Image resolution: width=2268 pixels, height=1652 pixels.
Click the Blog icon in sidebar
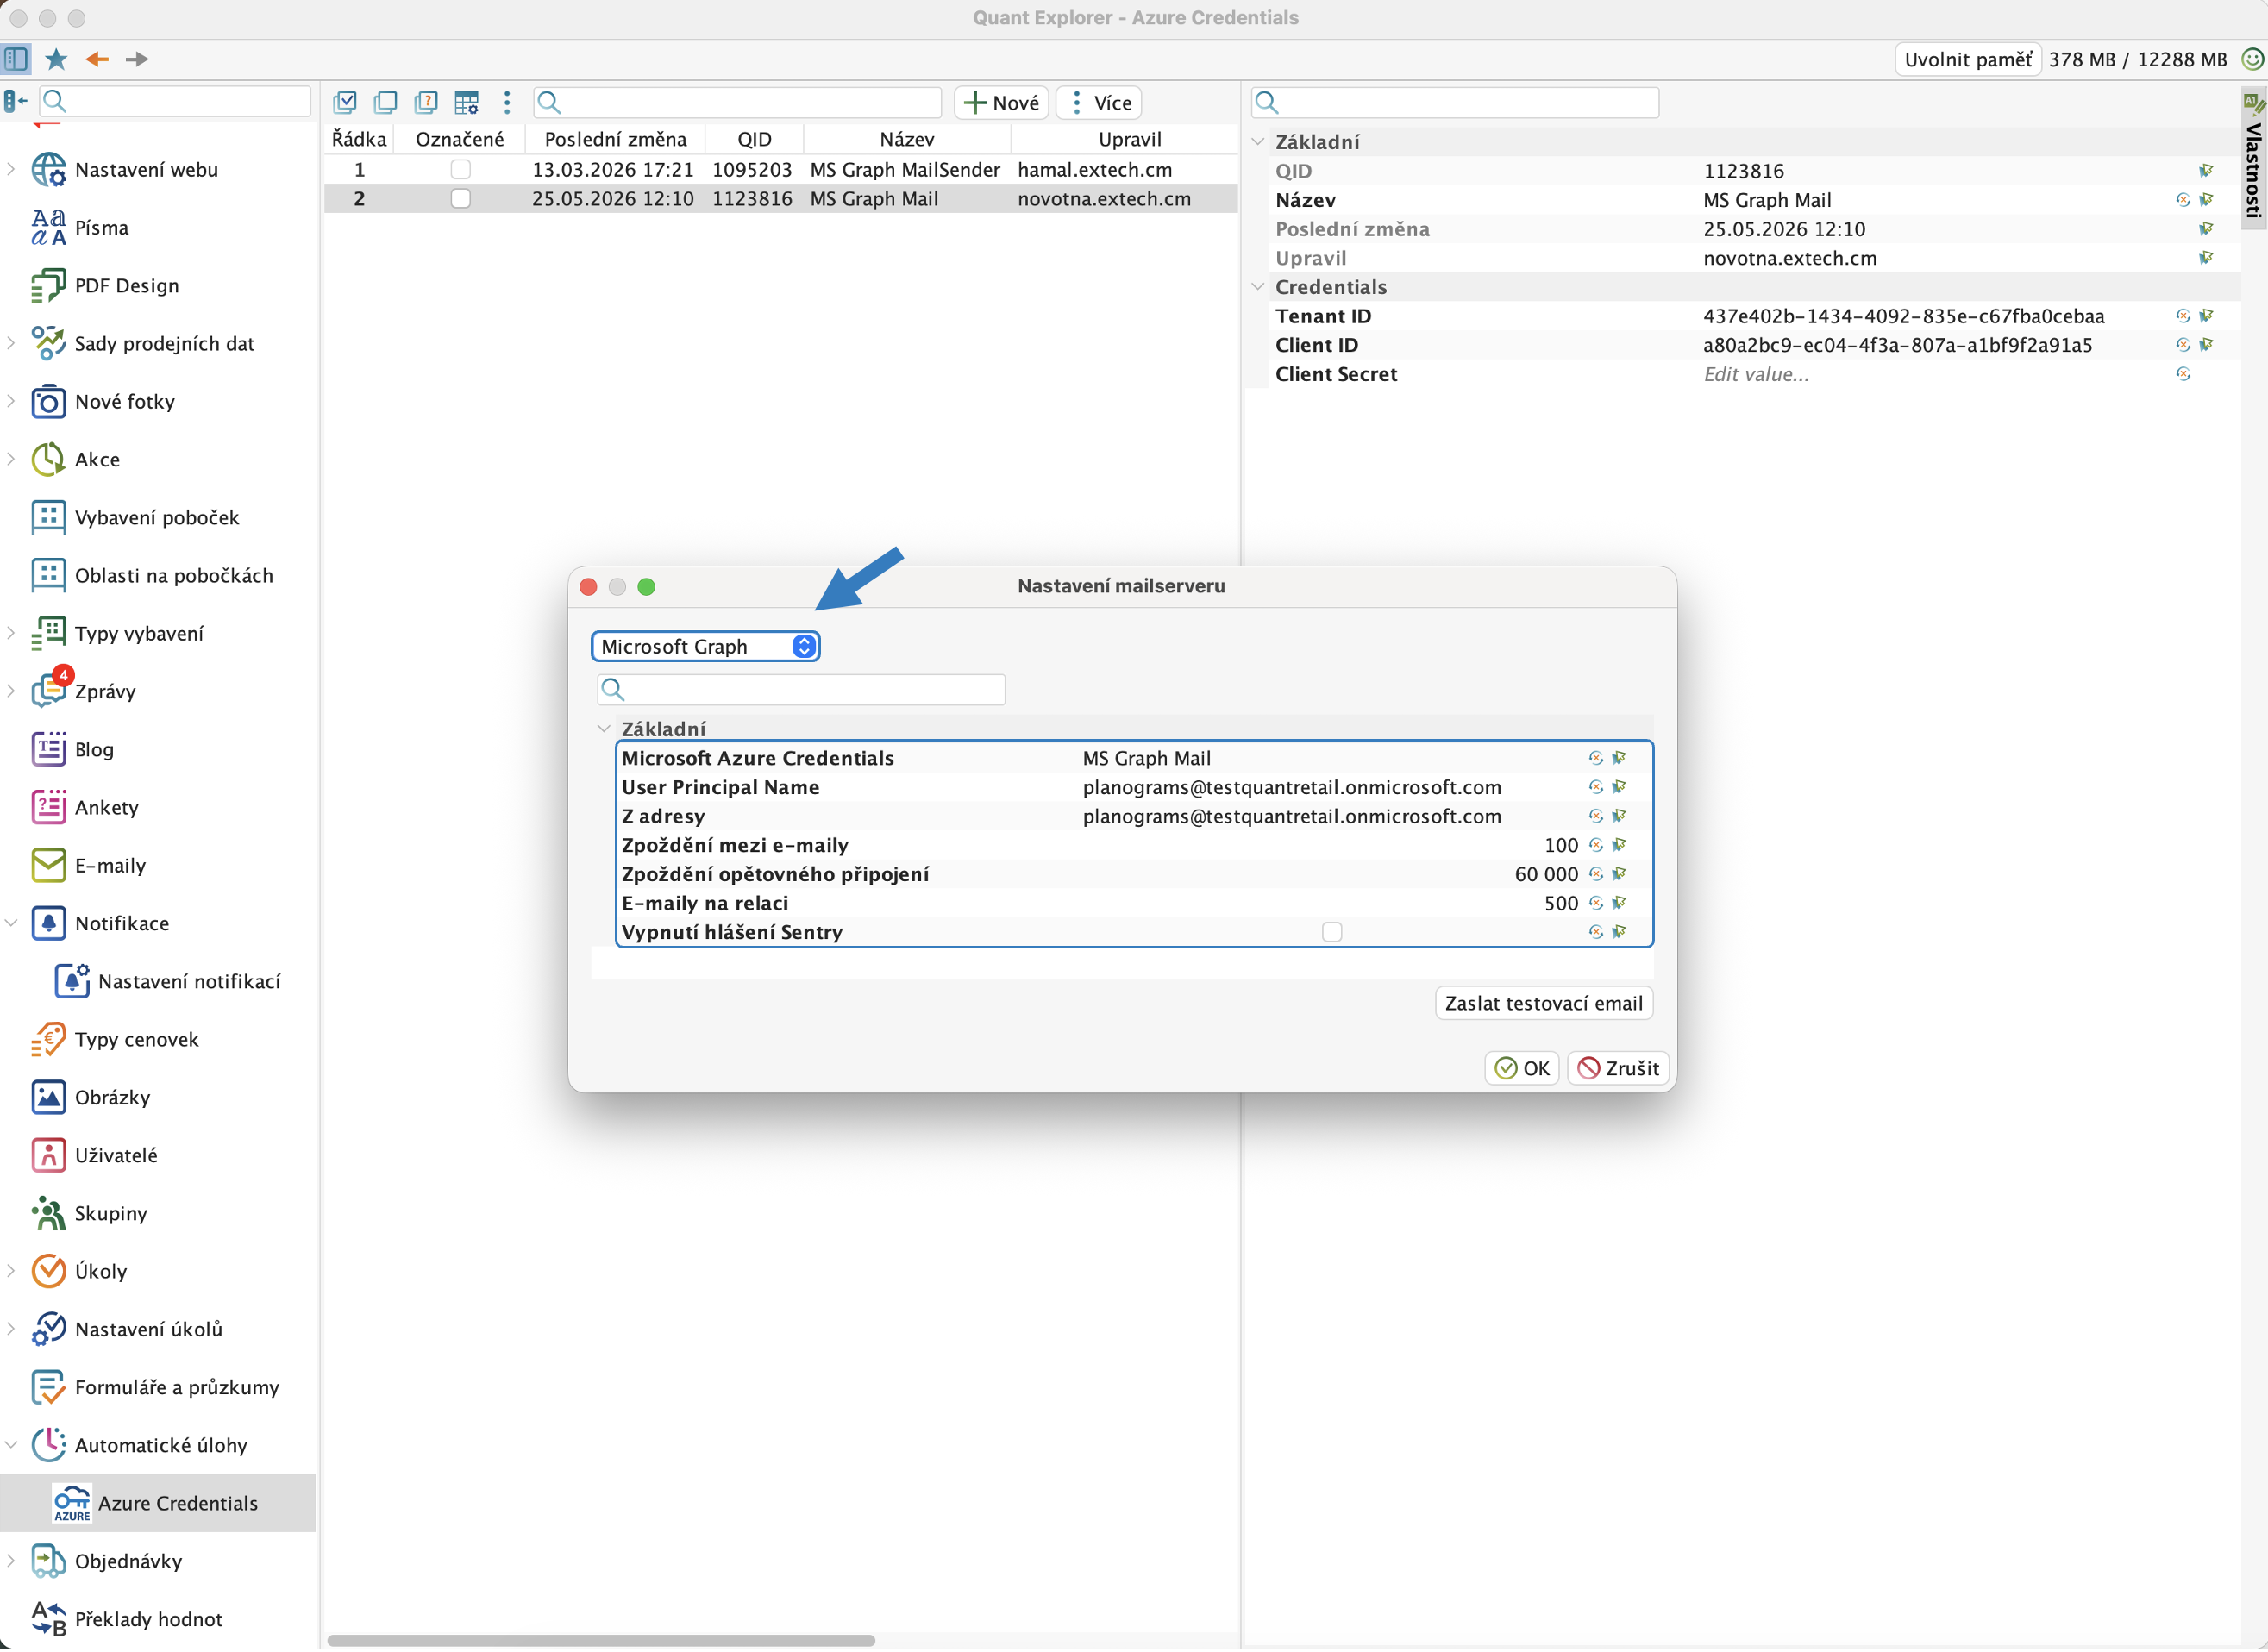48,750
